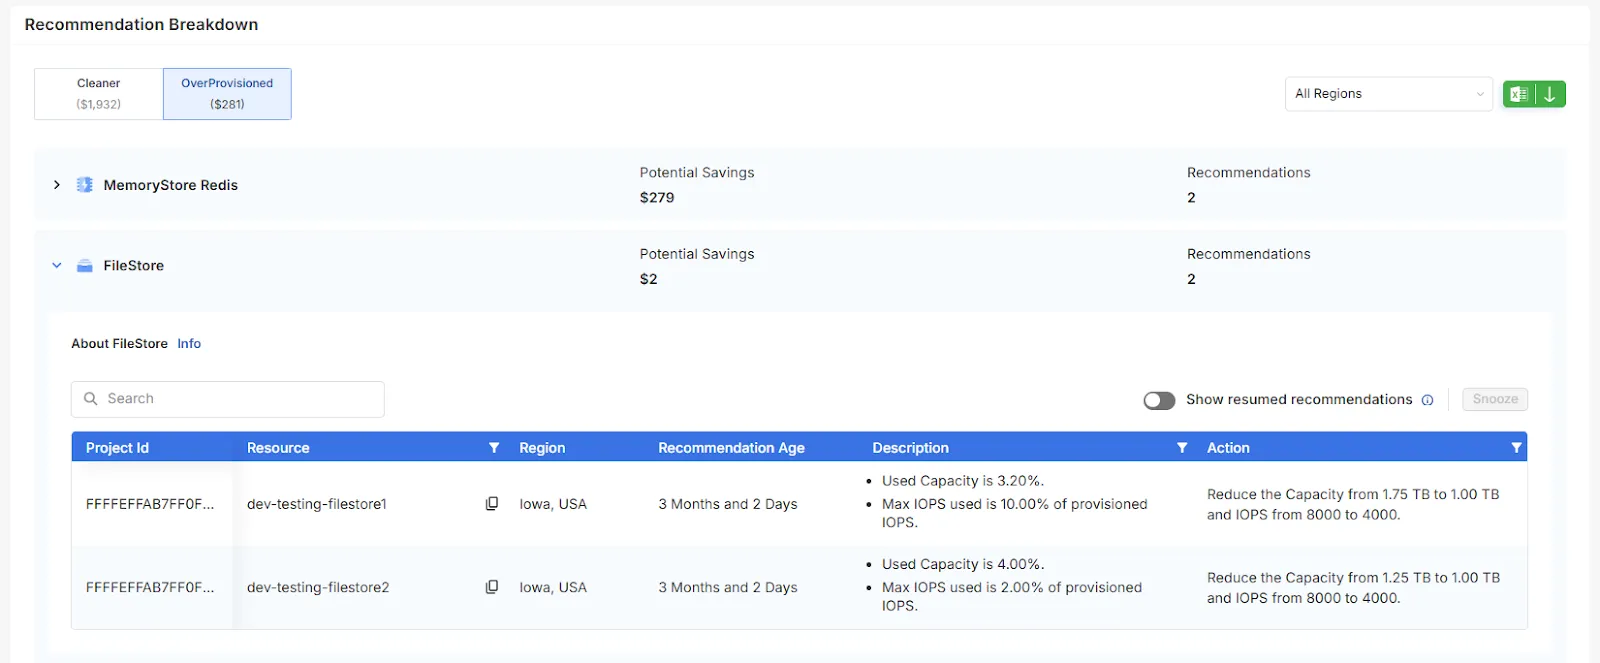Click the Recommendation Age column header

tap(731, 448)
